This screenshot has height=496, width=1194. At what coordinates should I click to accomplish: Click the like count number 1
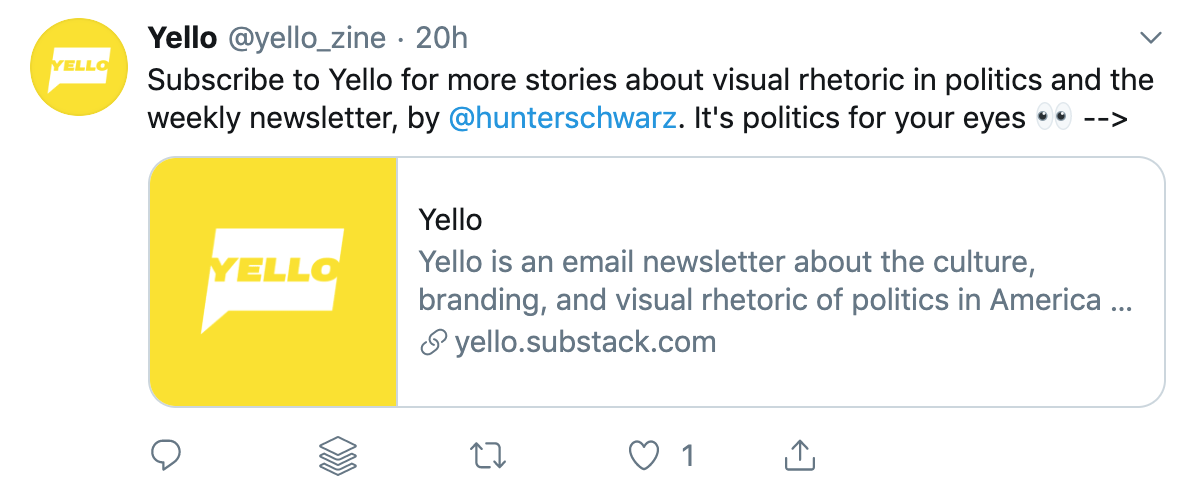(x=687, y=456)
